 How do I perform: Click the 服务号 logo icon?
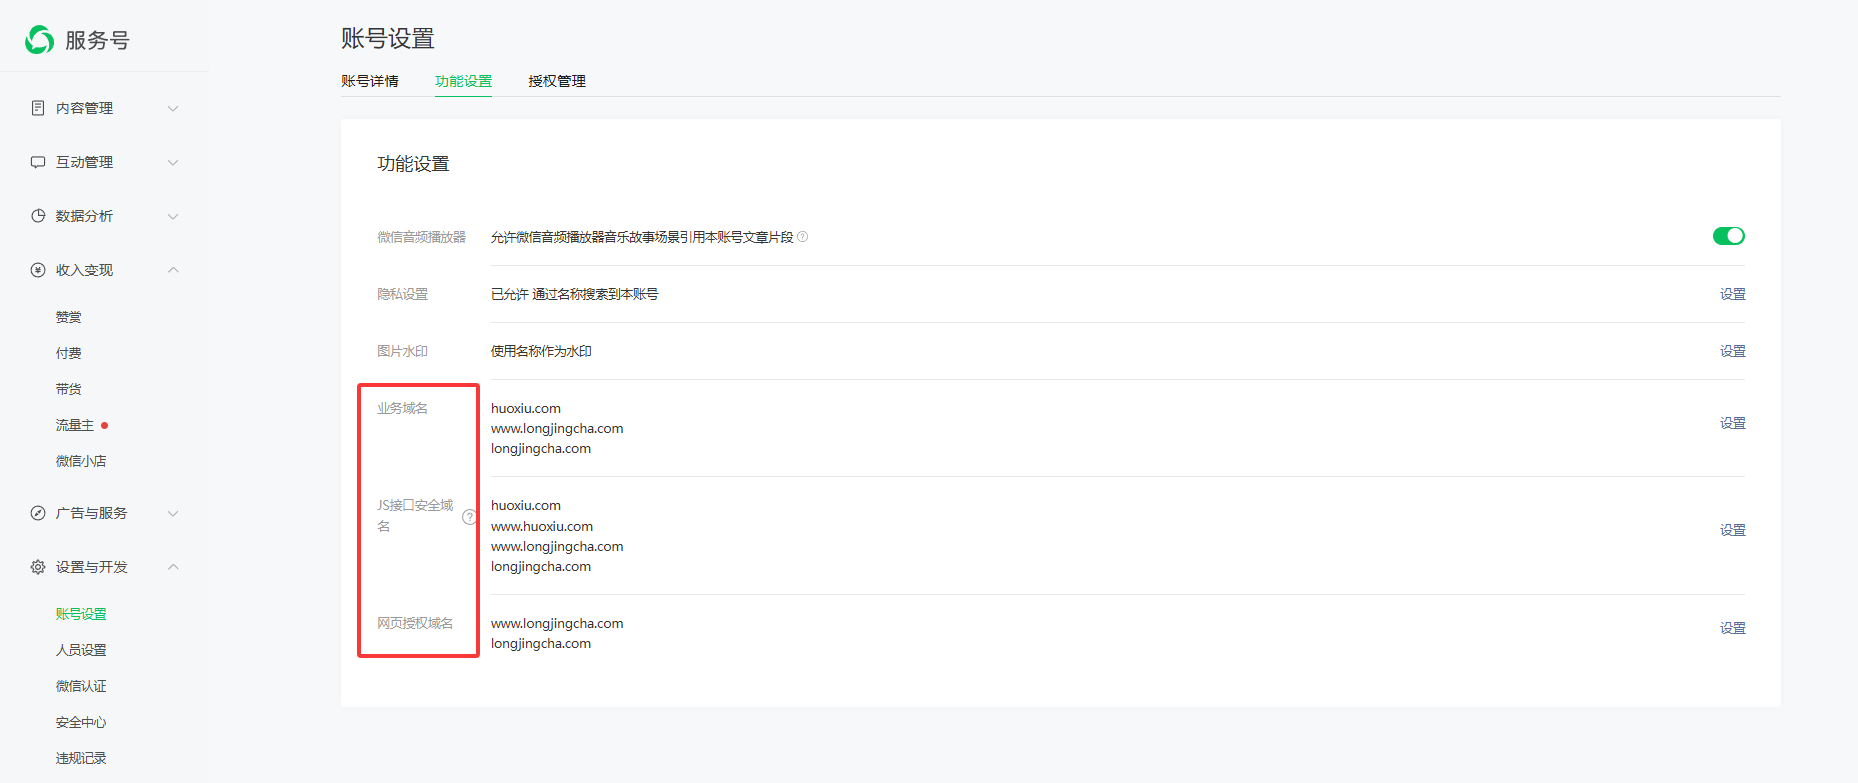pyautogui.click(x=40, y=40)
